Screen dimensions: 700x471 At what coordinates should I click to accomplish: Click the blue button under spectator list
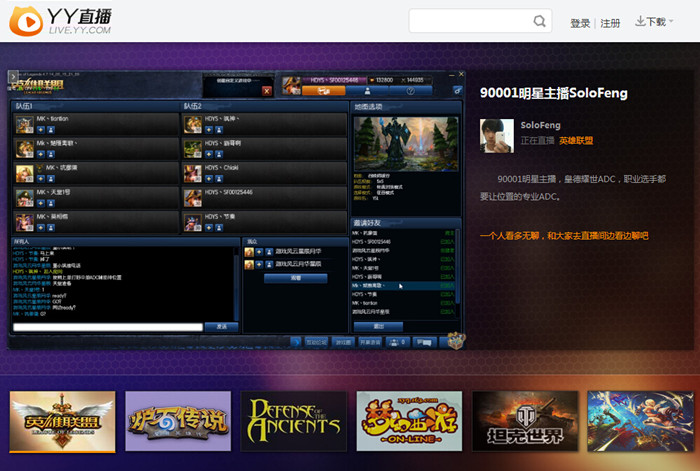296,278
